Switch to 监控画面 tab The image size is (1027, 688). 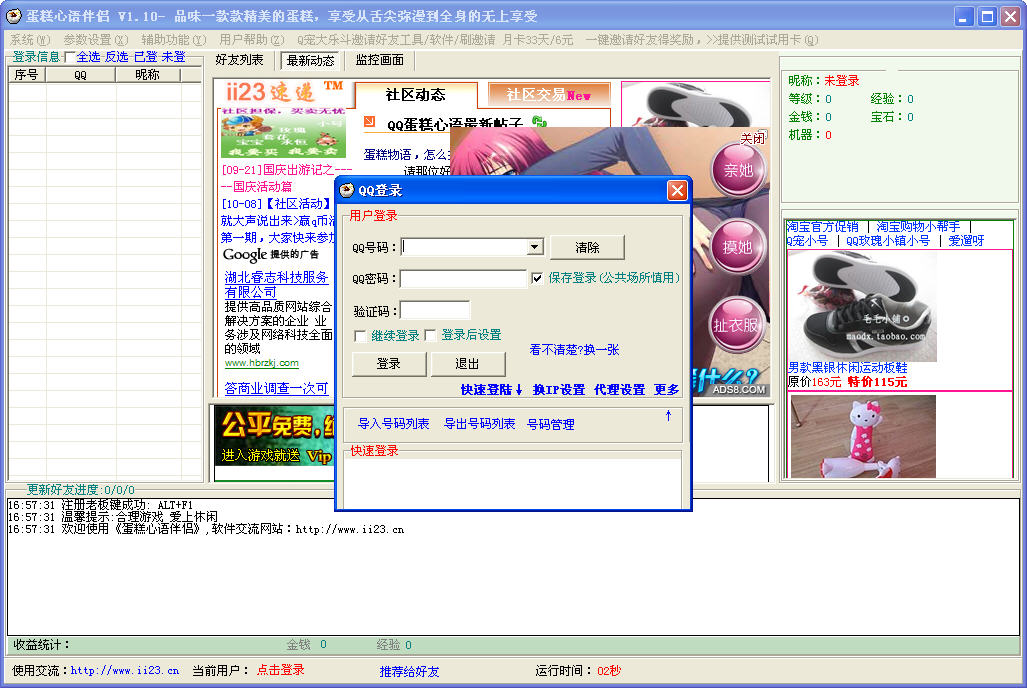click(380, 60)
